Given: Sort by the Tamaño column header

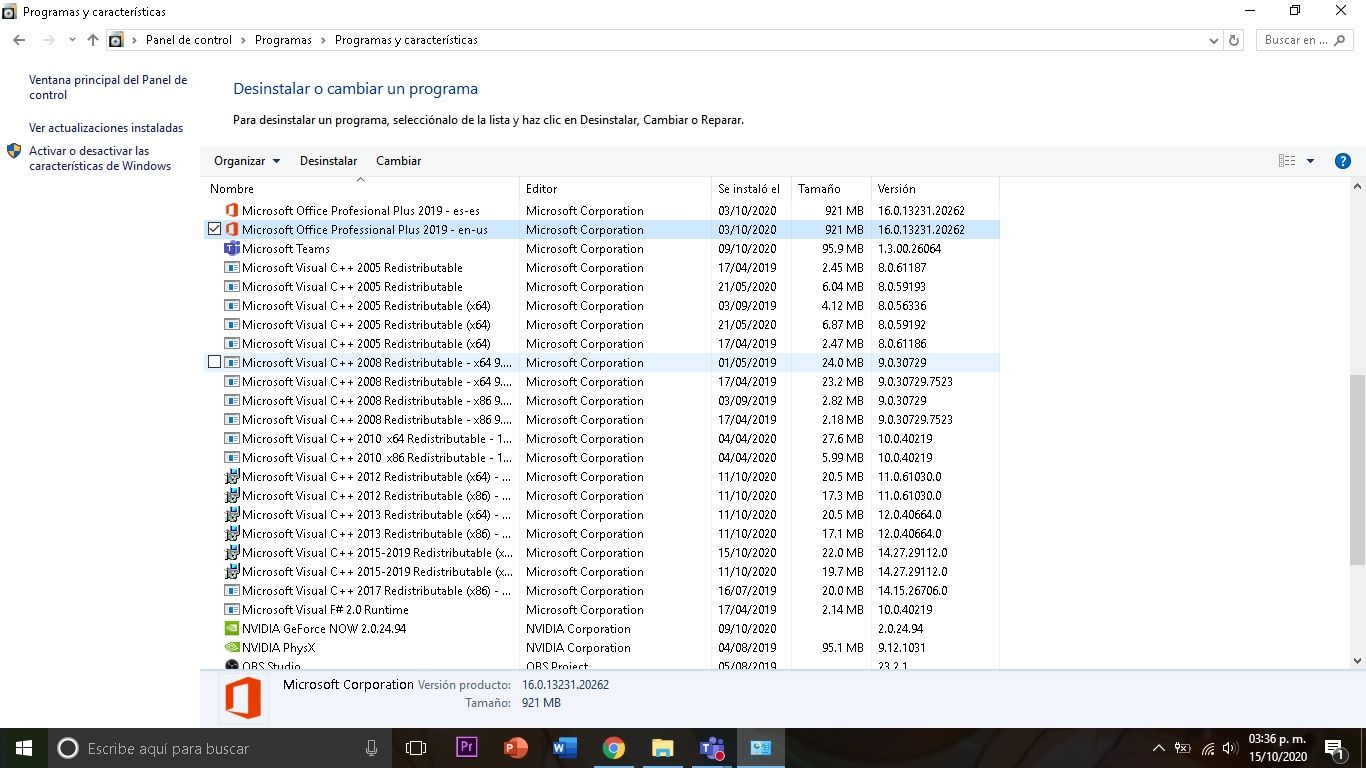Looking at the screenshot, I should point(831,188).
